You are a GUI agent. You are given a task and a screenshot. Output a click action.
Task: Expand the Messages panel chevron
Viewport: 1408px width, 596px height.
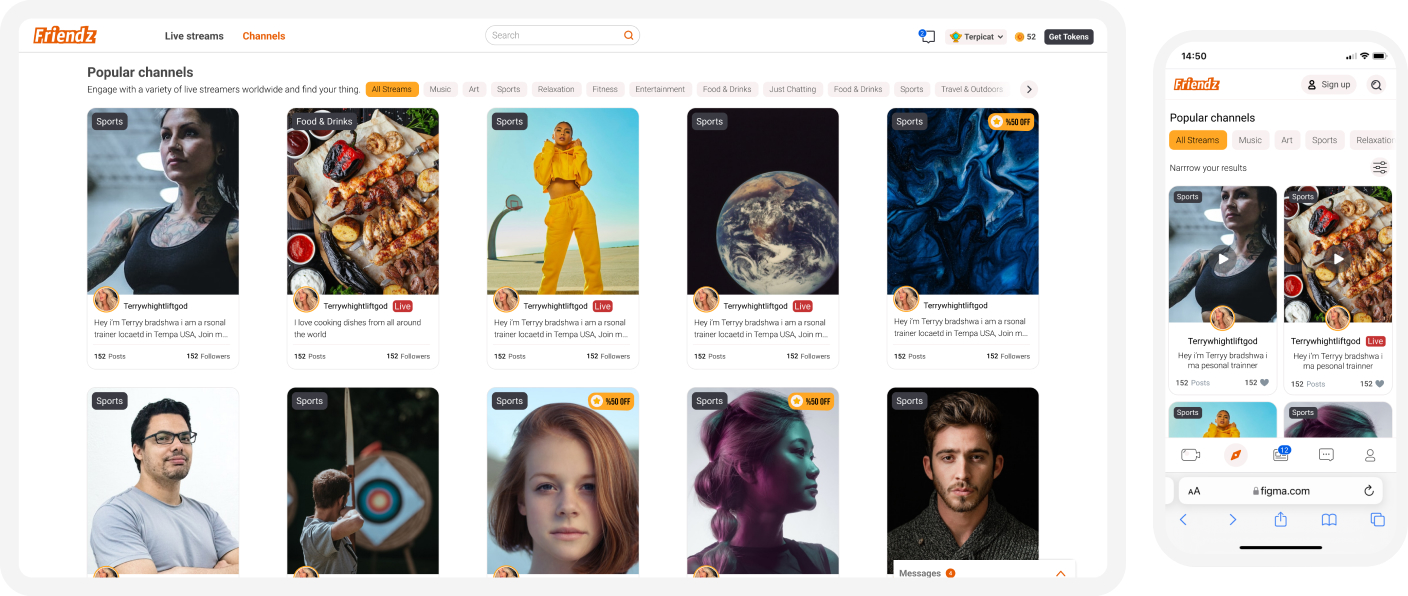1060,574
